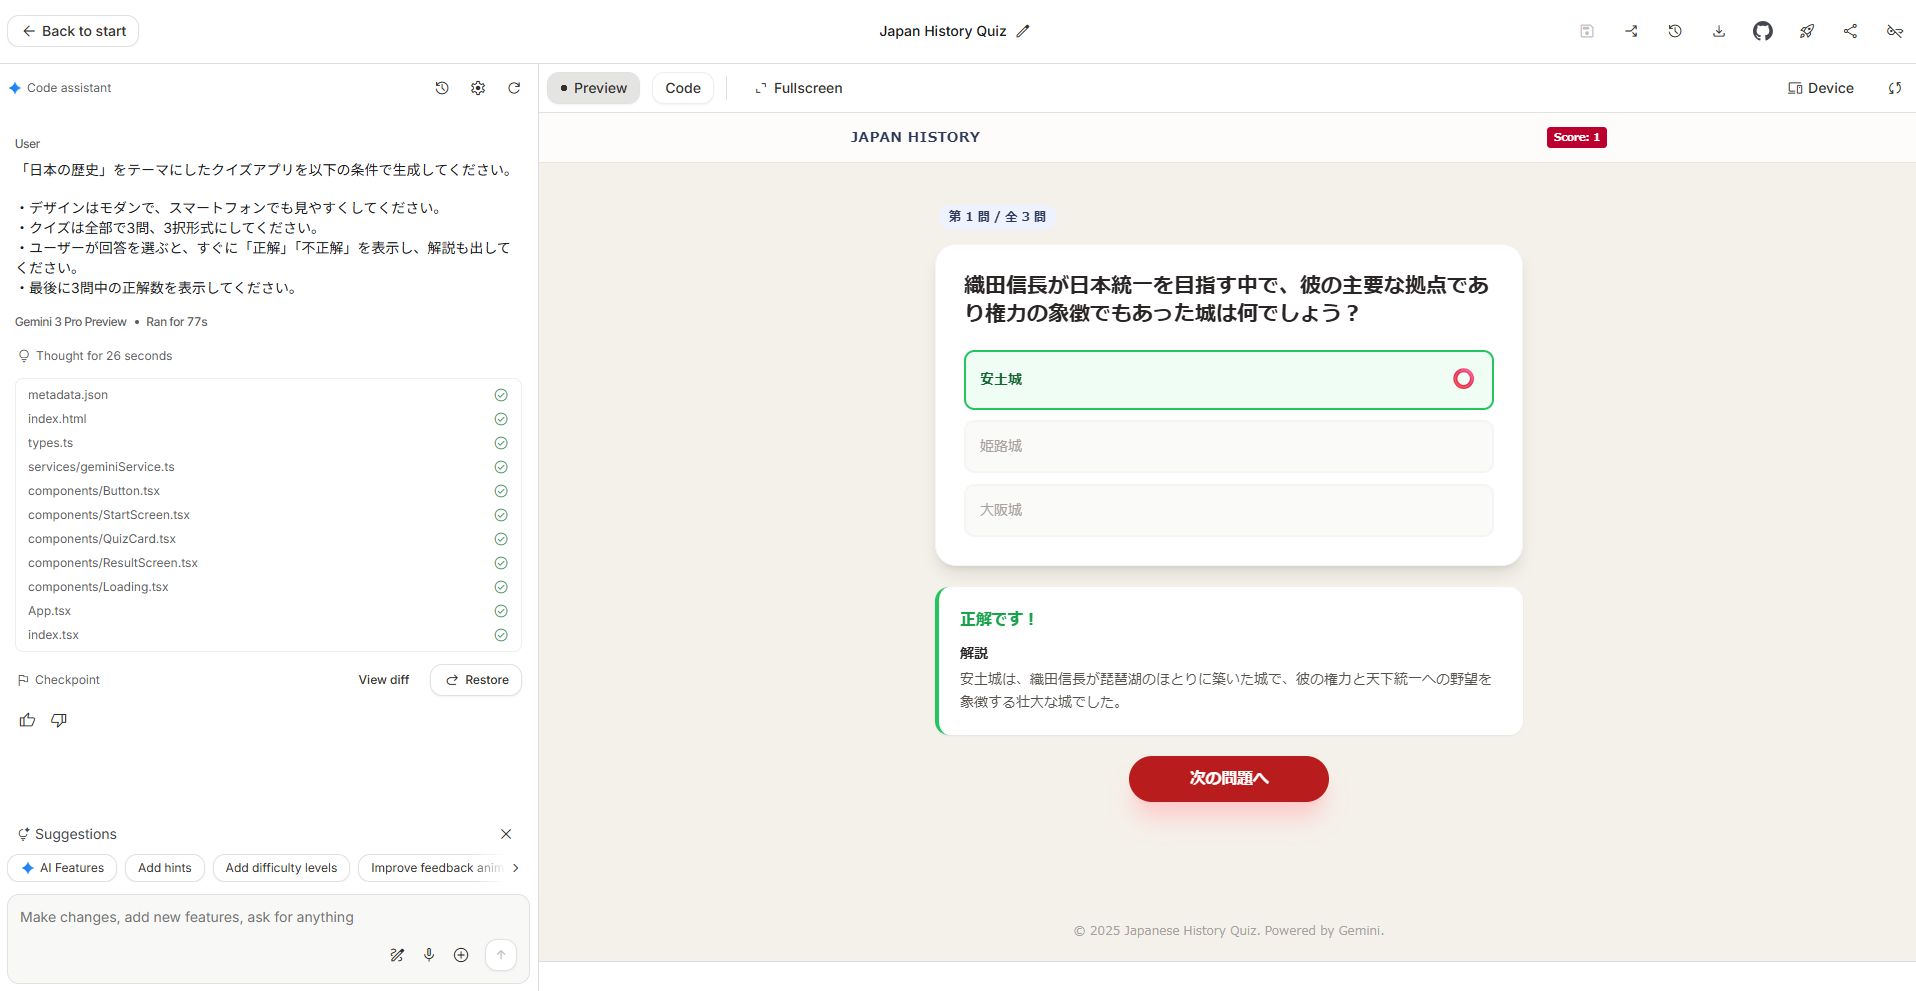Viewport: 1916px width, 991px height.
Task: Click the rocket deploy icon
Action: [1806, 31]
